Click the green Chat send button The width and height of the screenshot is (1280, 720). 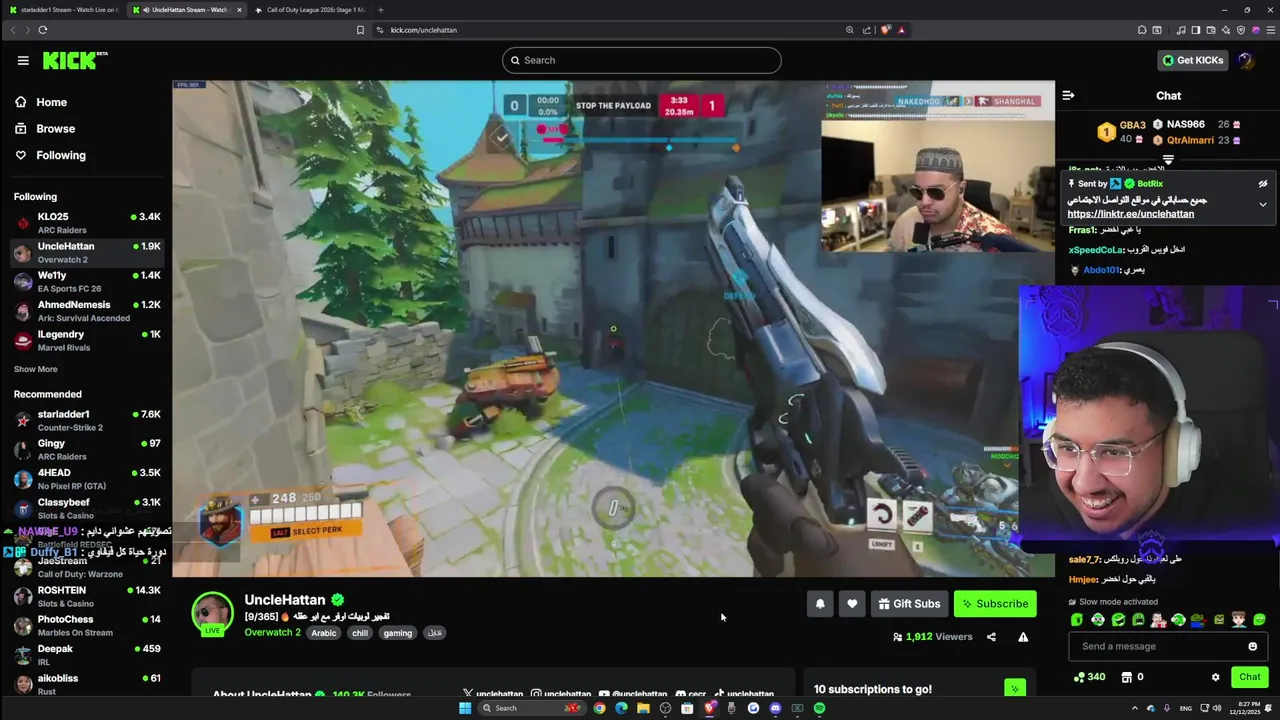coord(1250,677)
